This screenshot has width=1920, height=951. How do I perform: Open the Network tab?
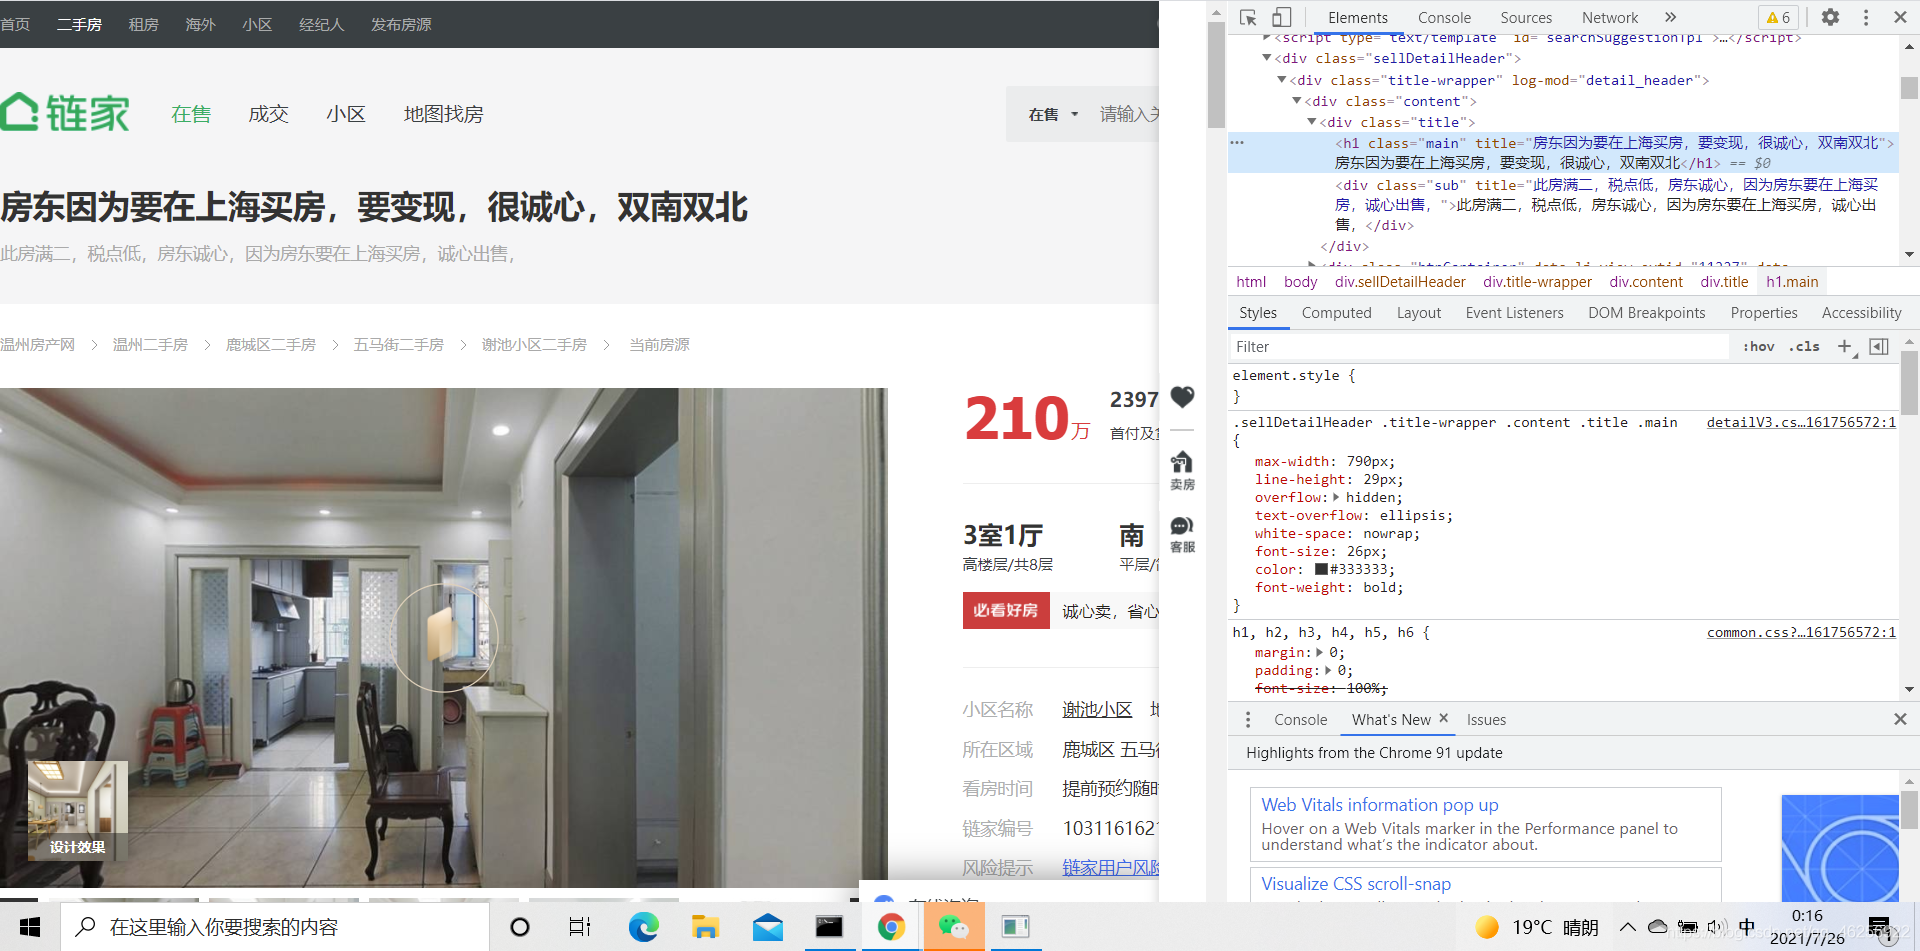point(1610,17)
